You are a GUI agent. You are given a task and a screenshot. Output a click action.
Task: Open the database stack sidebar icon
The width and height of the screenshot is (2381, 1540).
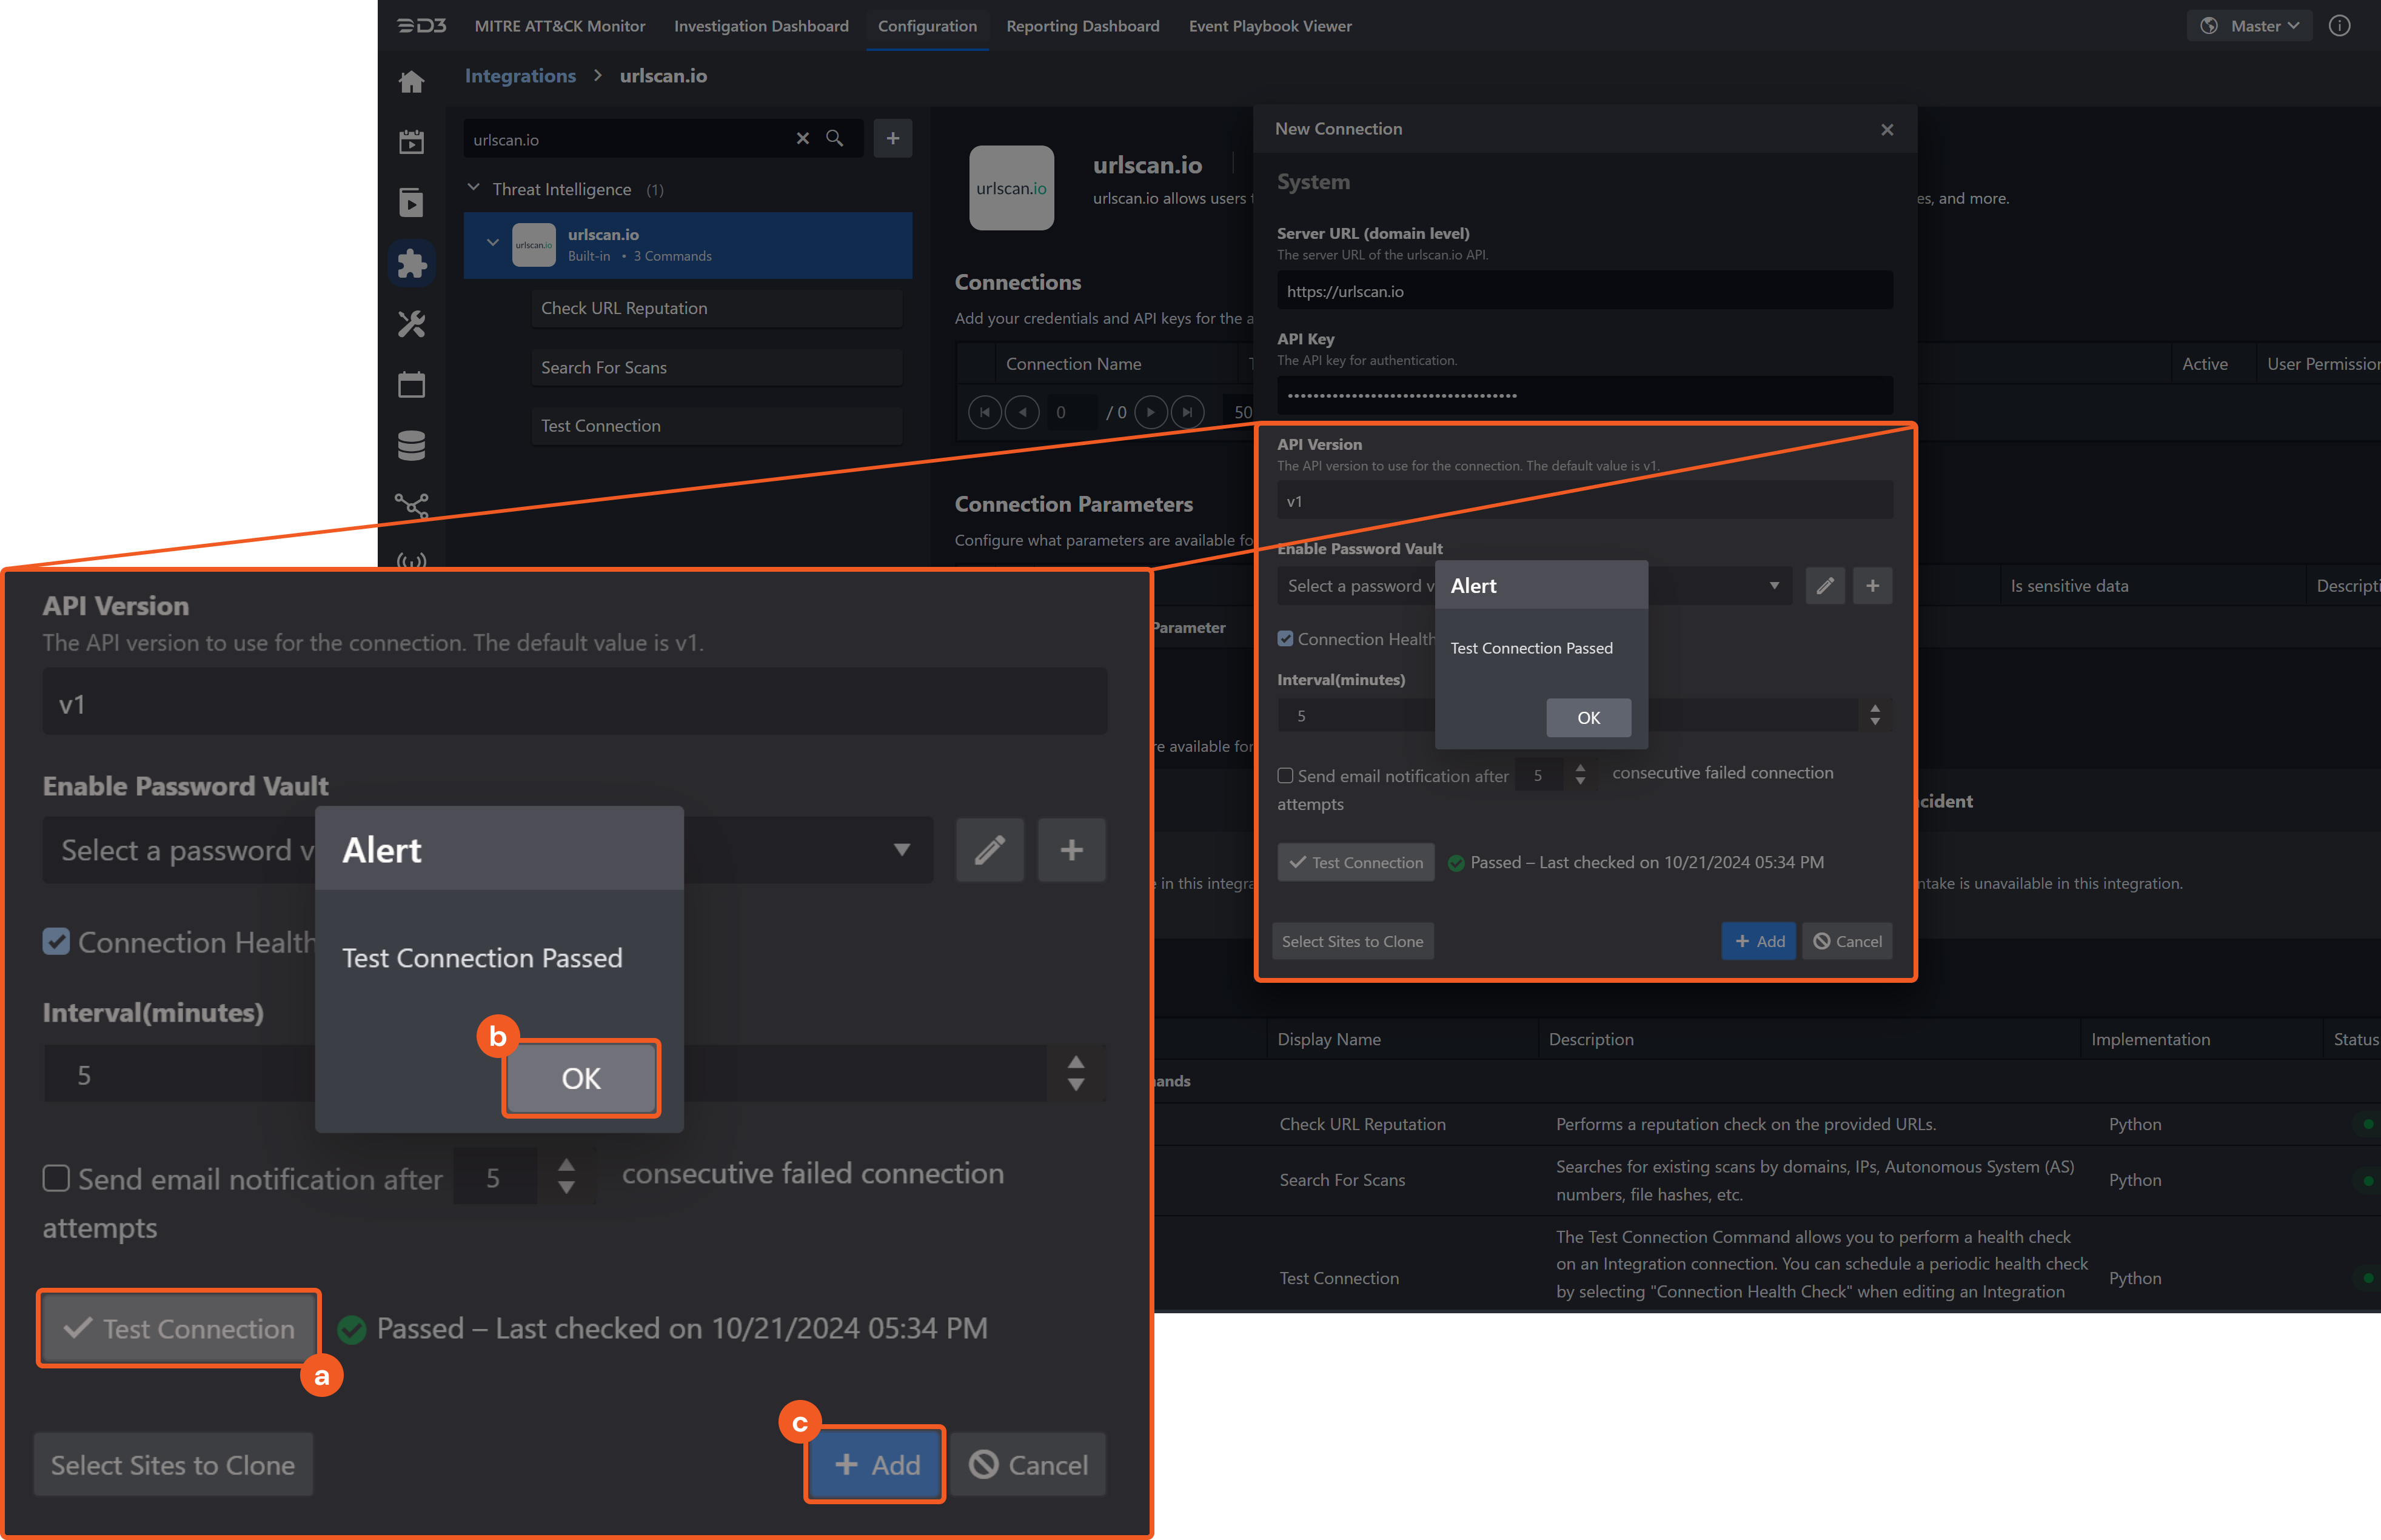[x=411, y=445]
